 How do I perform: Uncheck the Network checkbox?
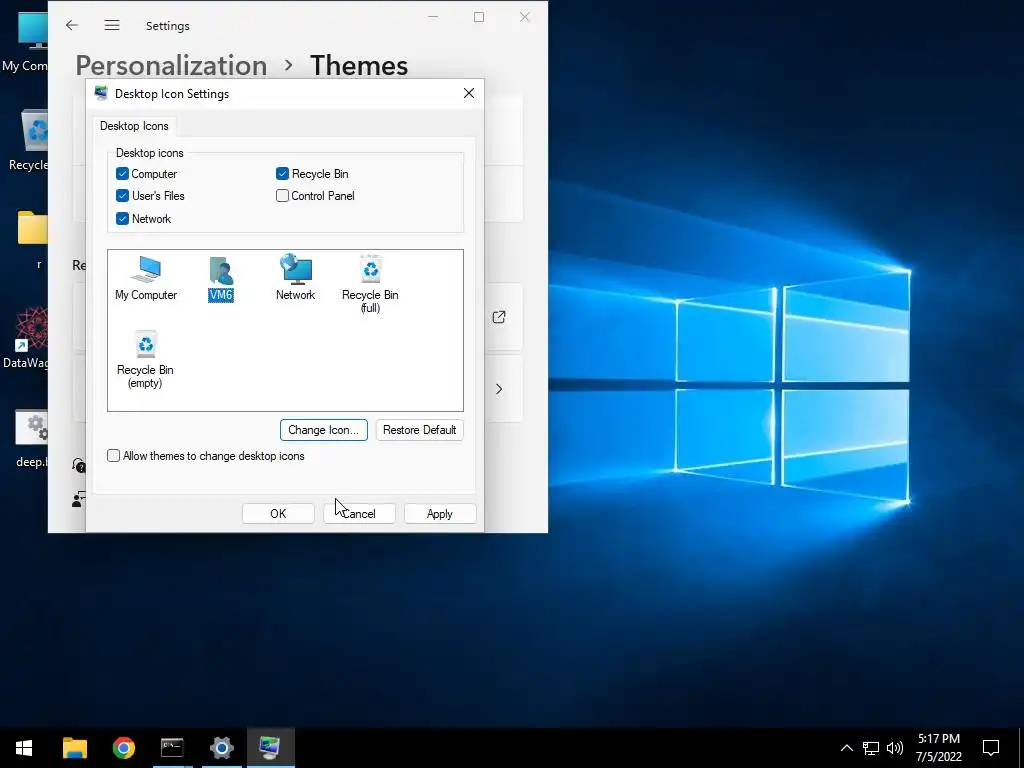[x=122, y=219]
